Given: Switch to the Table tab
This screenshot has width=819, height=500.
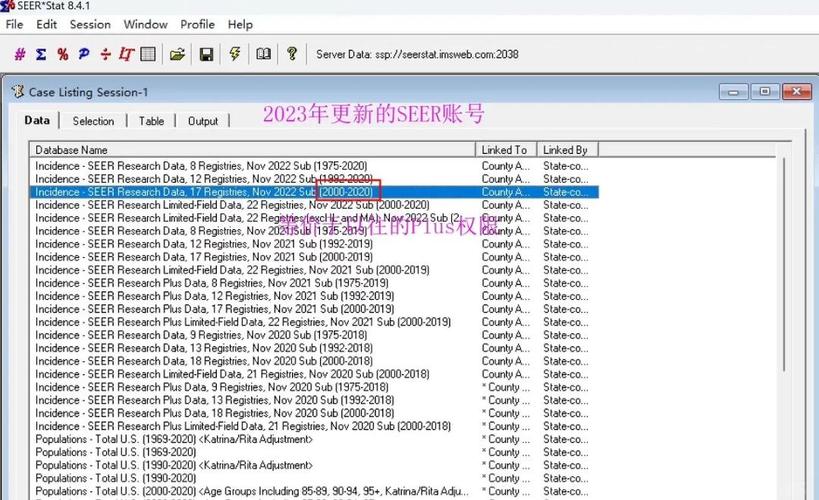Looking at the screenshot, I should click(151, 121).
